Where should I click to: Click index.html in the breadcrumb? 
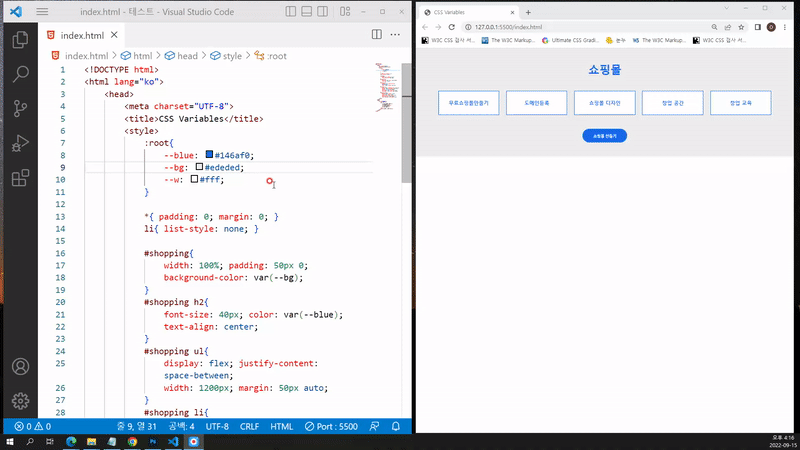[86, 56]
